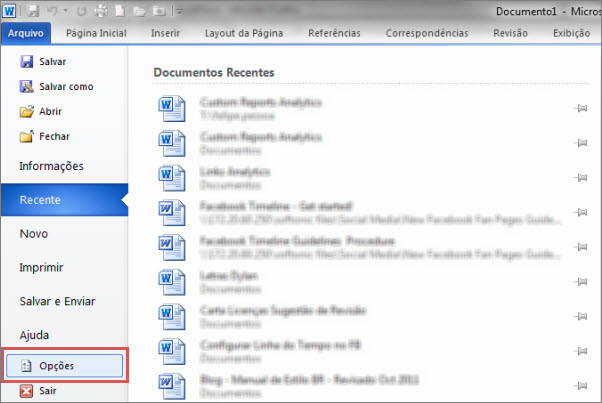Open Salvar e Enviar section
602x403 pixels.
[x=64, y=301]
